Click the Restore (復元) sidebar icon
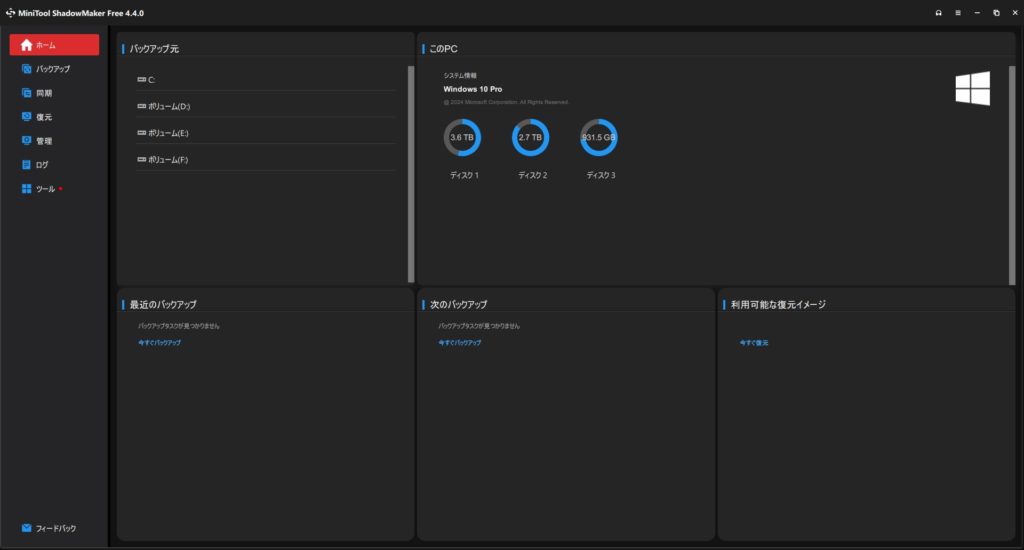 (27, 117)
